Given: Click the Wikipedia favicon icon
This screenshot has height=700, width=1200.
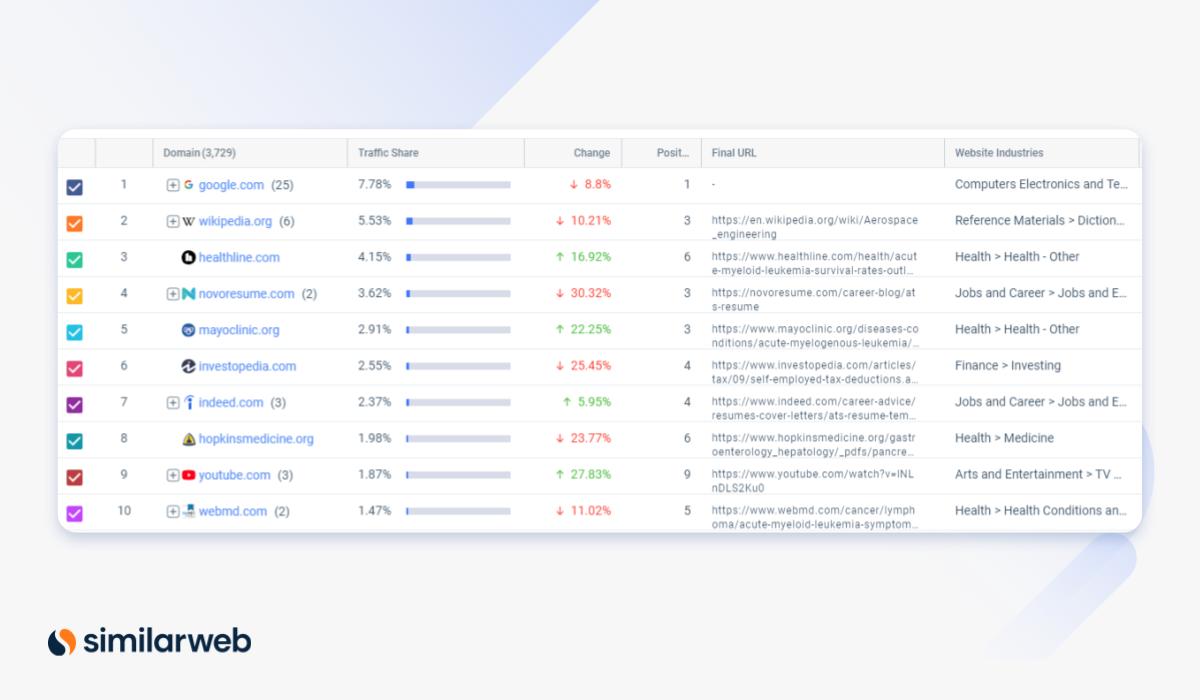Looking at the screenshot, I should (188, 221).
